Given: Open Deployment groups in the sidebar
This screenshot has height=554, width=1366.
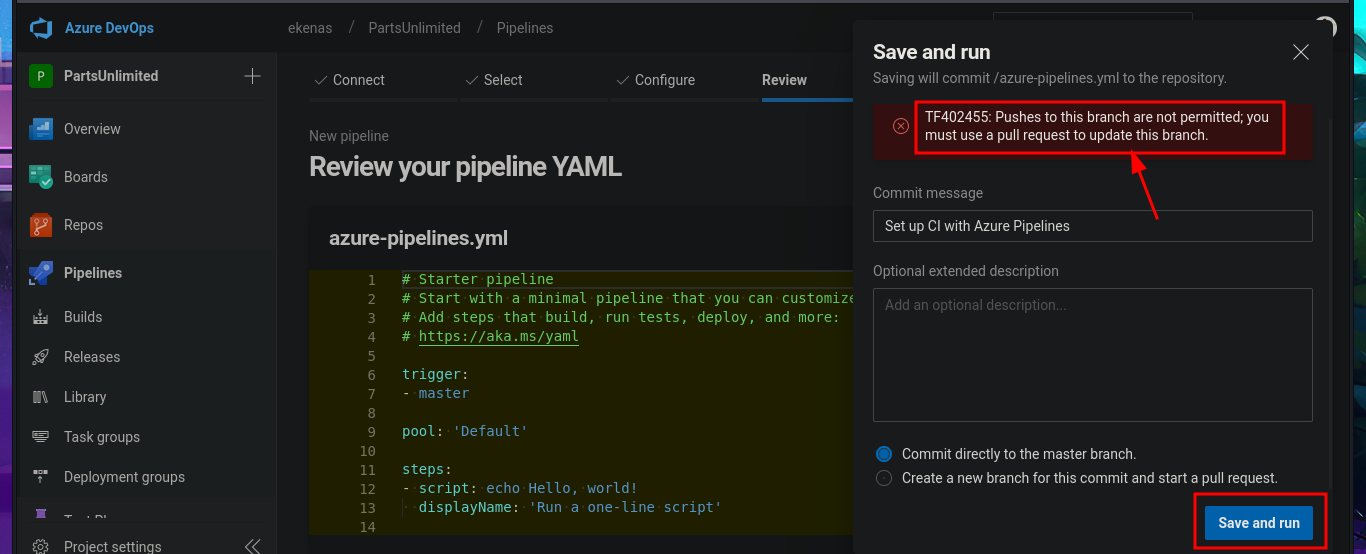Looking at the screenshot, I should (124, 477).
